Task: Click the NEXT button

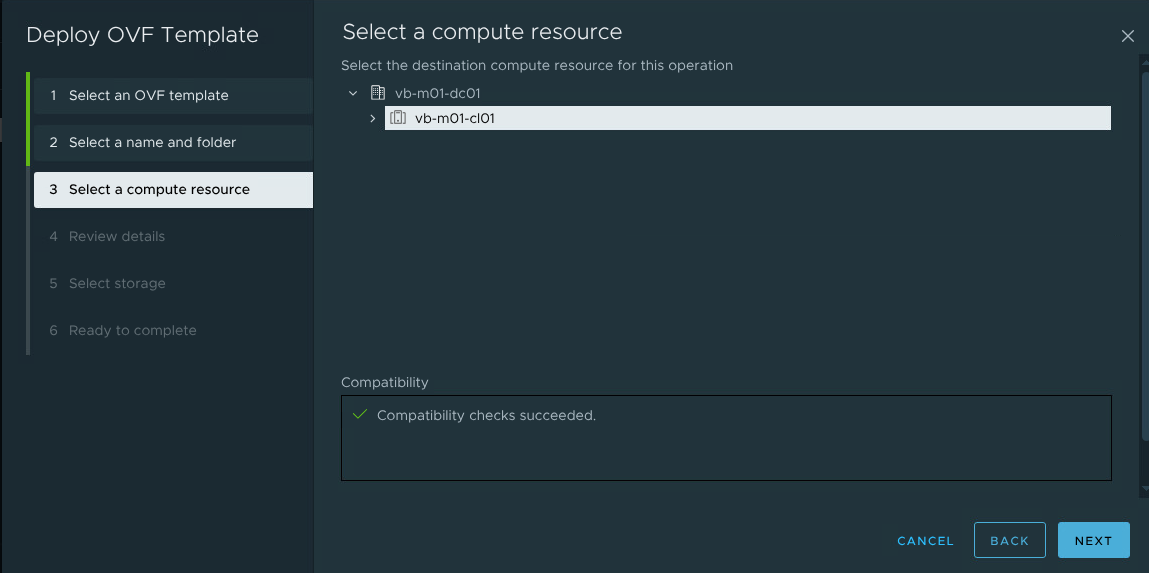Action: point(1093,541)
